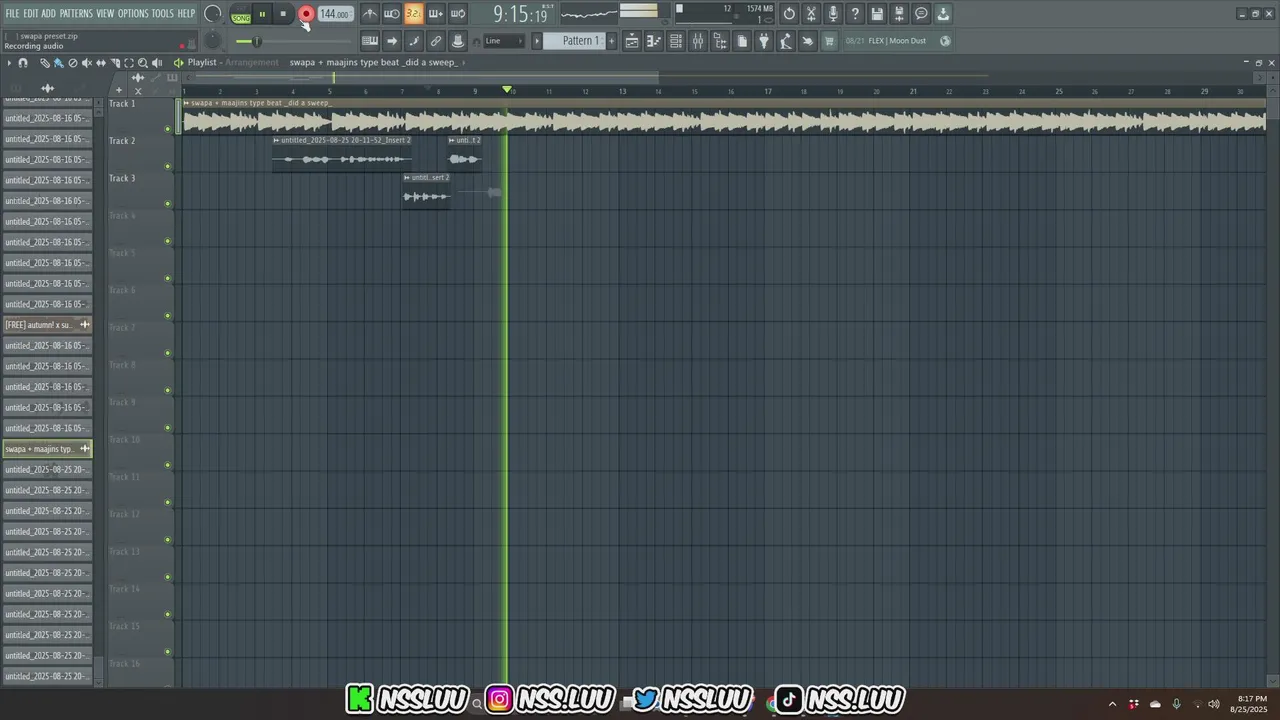Select the swapa + maajins audio clip on Track 1
The image size is (1280, 720).
tap(724, 116)
